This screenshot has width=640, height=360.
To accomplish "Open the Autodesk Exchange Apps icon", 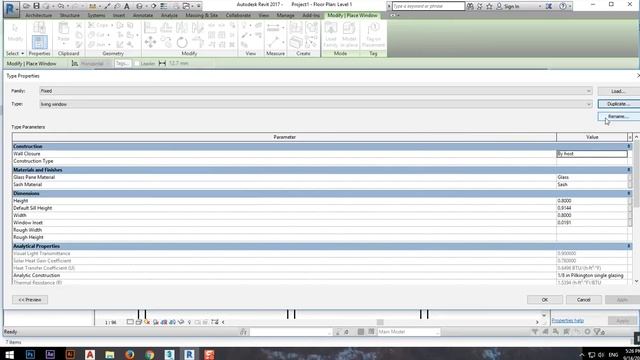I will [549, 6].
